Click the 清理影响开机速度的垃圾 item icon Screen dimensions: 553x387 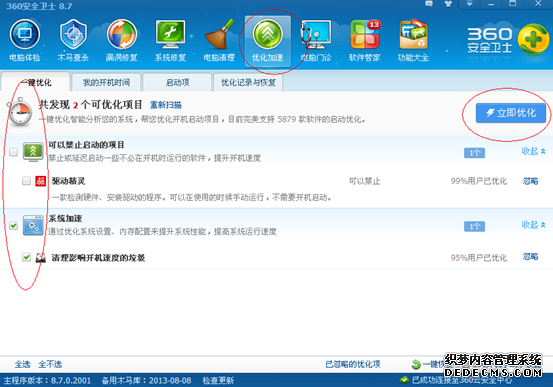click(x=41, y=258)
